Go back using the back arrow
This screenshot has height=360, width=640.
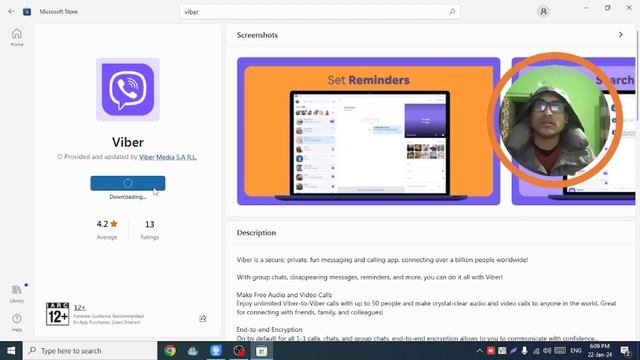pos(11,11)
